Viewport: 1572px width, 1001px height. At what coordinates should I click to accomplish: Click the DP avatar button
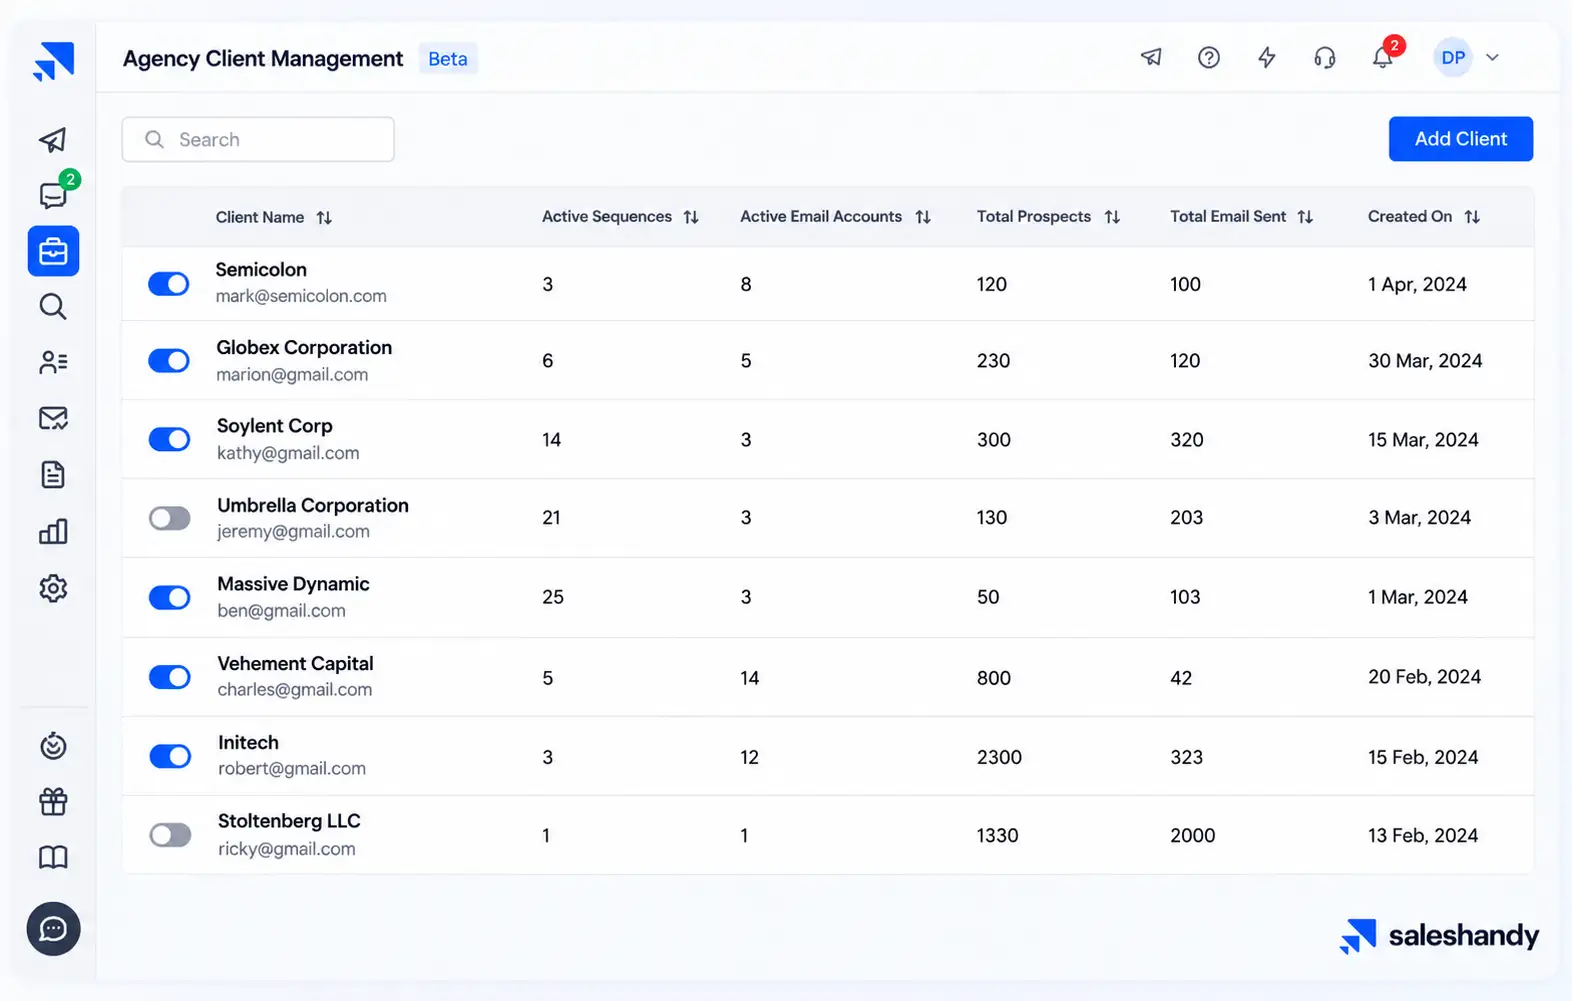(x=1453, y=58)
